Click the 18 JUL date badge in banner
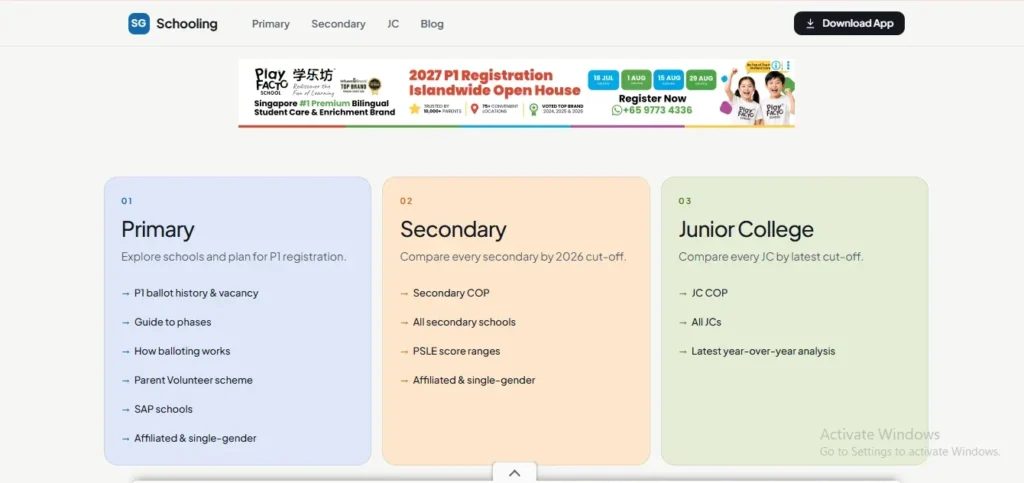 tap(603, 80)
